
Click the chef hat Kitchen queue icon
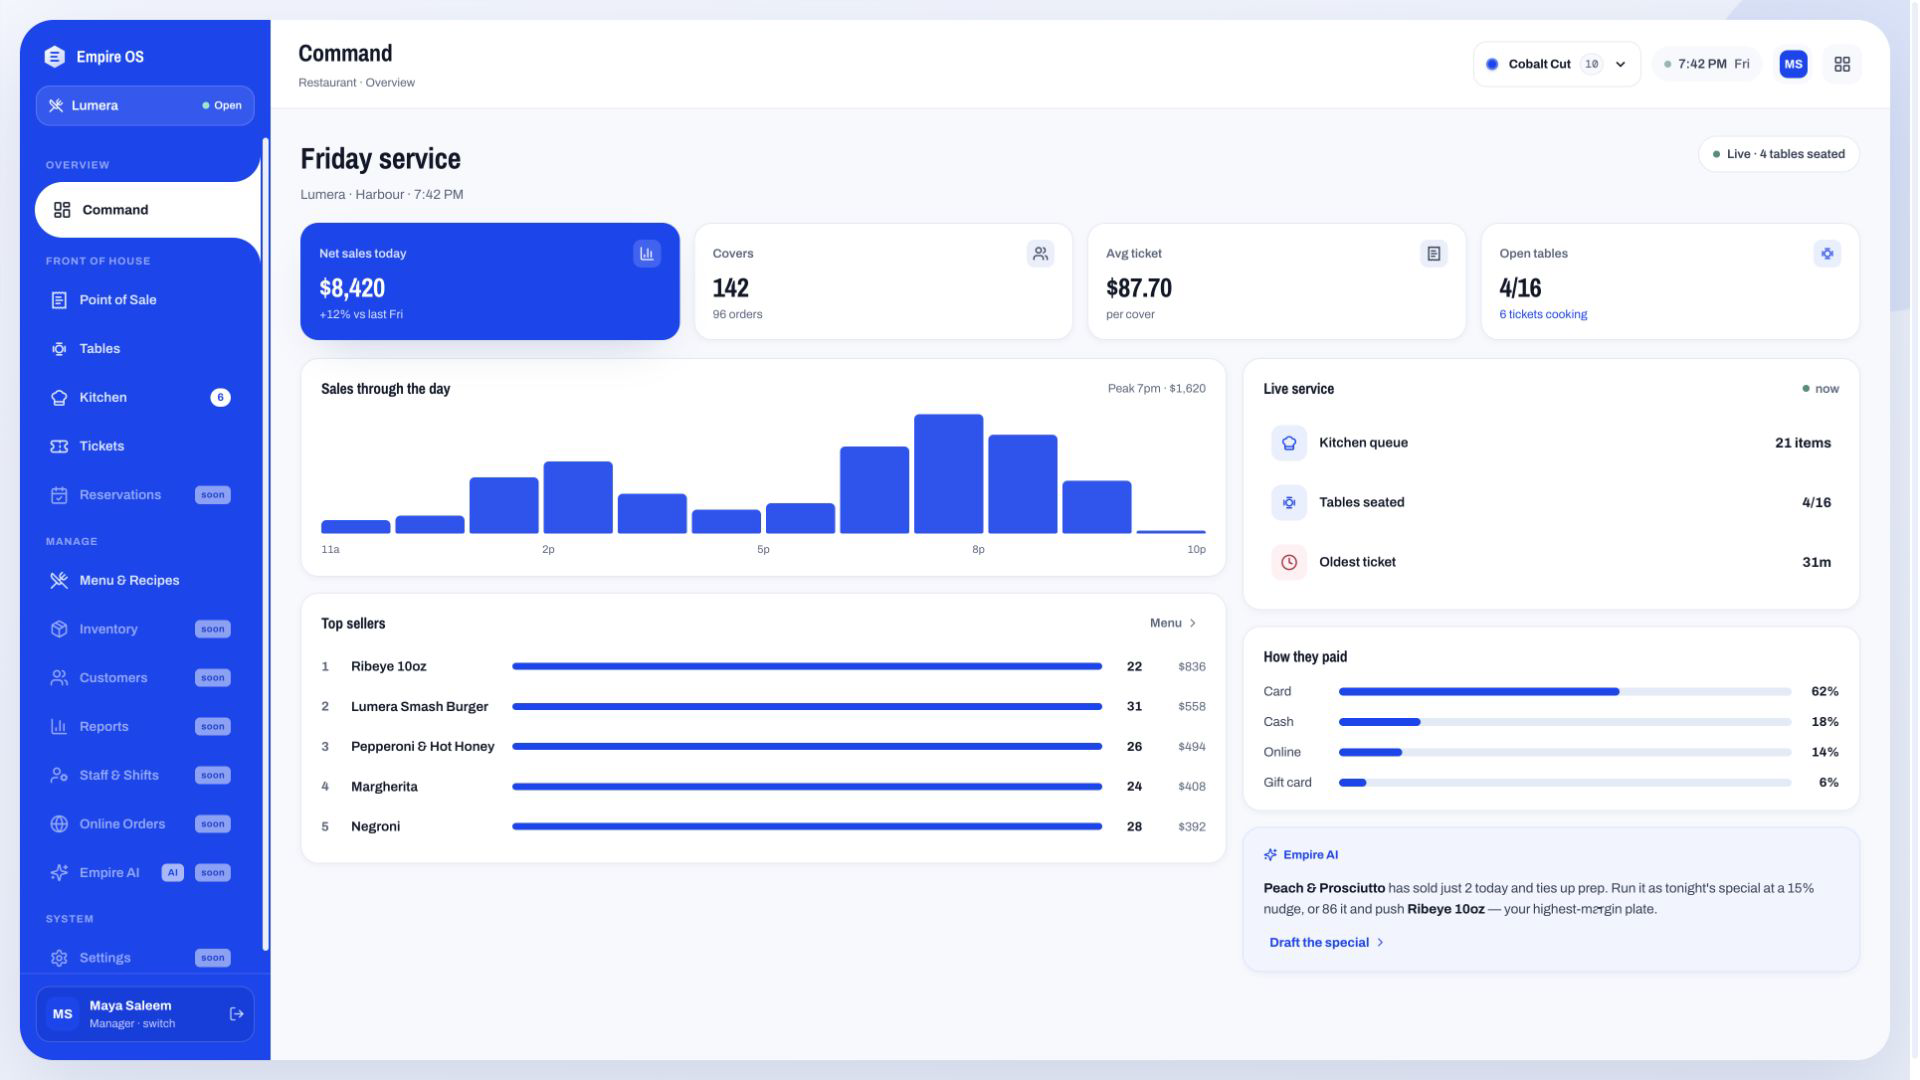[x=1289, y=443]
